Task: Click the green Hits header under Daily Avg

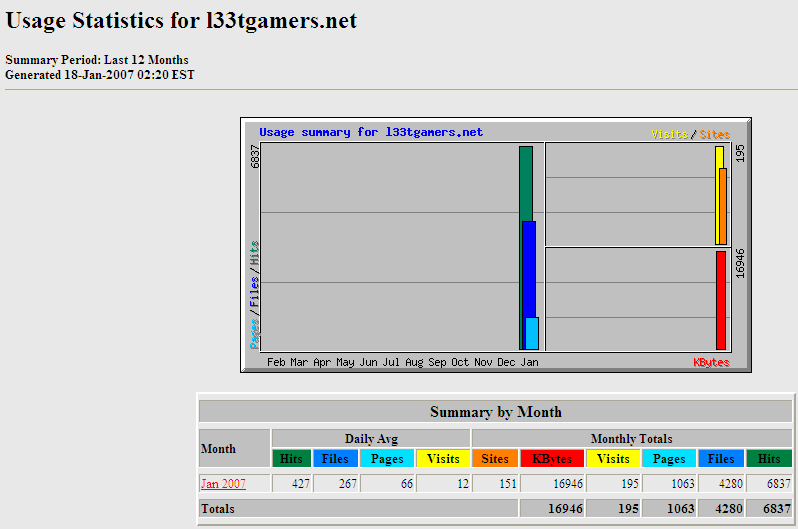Action: [291, 458]
